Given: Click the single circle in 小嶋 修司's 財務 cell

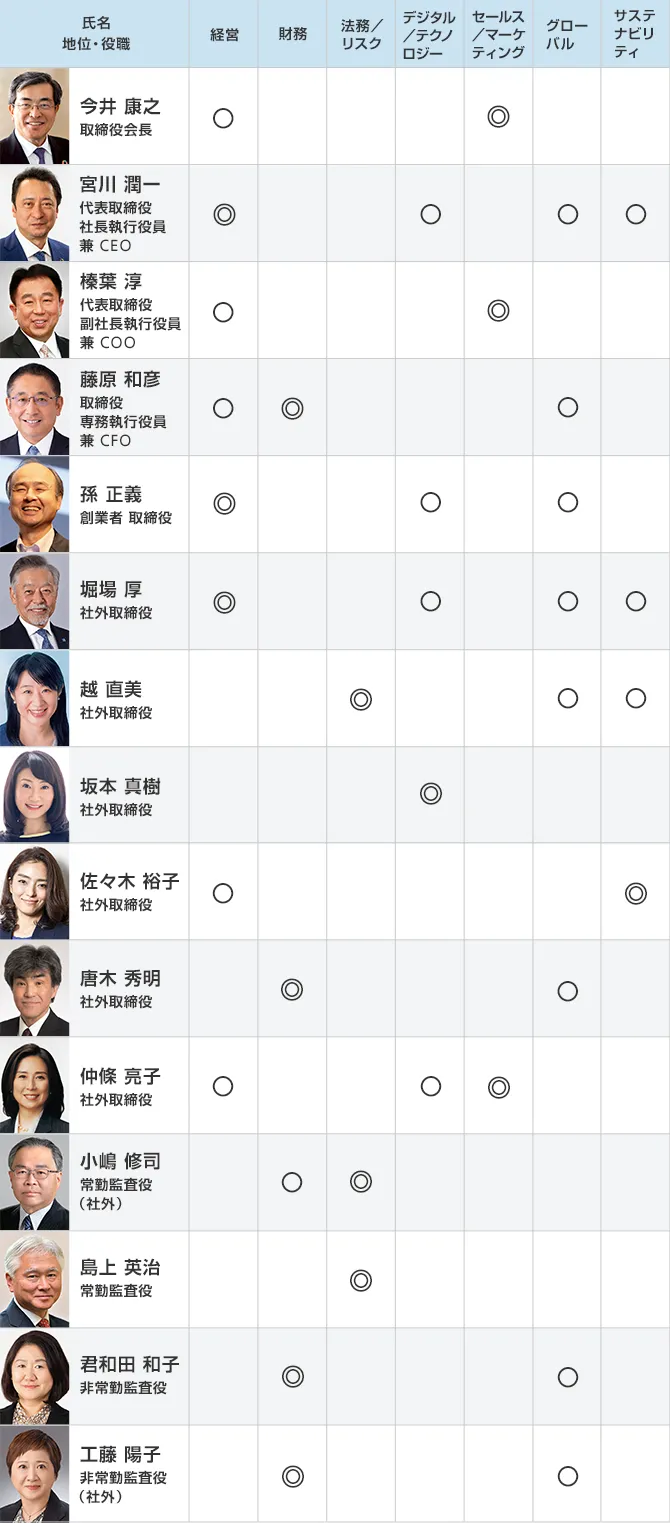Looking at the screenshot, I should [292, 1182].
